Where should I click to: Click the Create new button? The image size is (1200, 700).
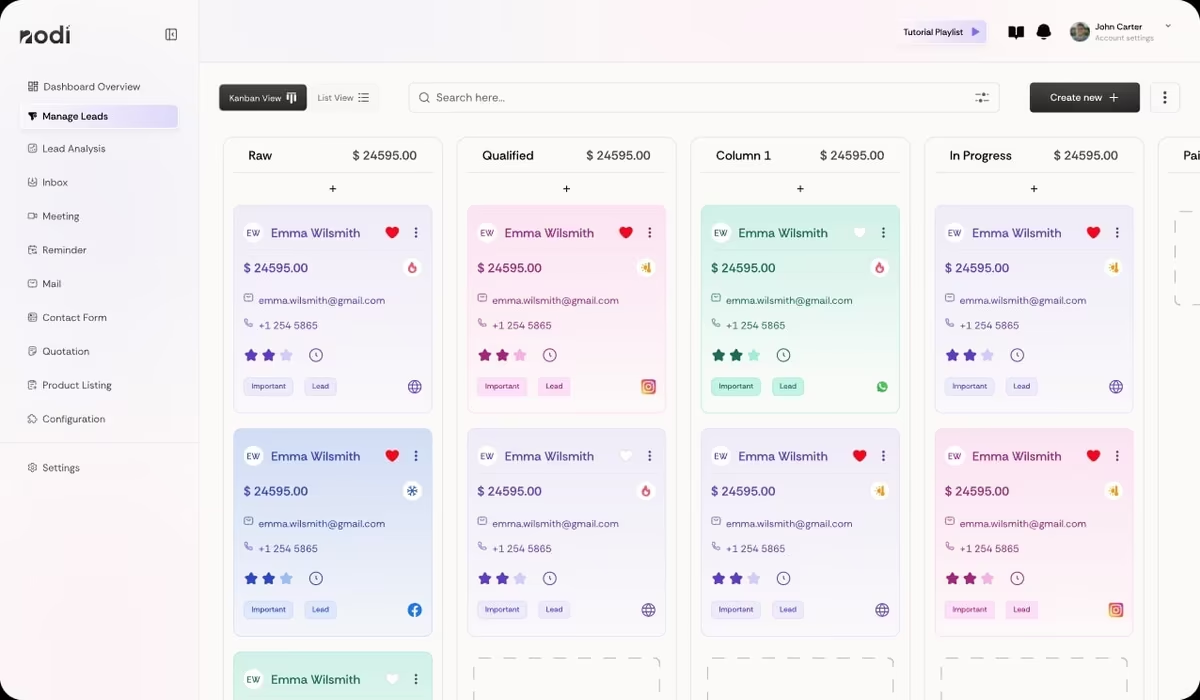(x=1085, y=97)
